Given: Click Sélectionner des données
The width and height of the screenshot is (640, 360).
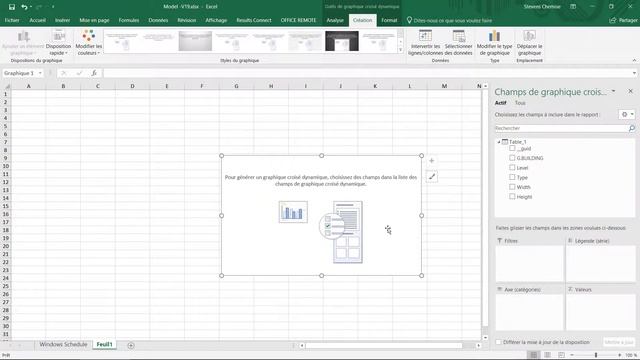Looking at the screenshot, I should 458,42.
